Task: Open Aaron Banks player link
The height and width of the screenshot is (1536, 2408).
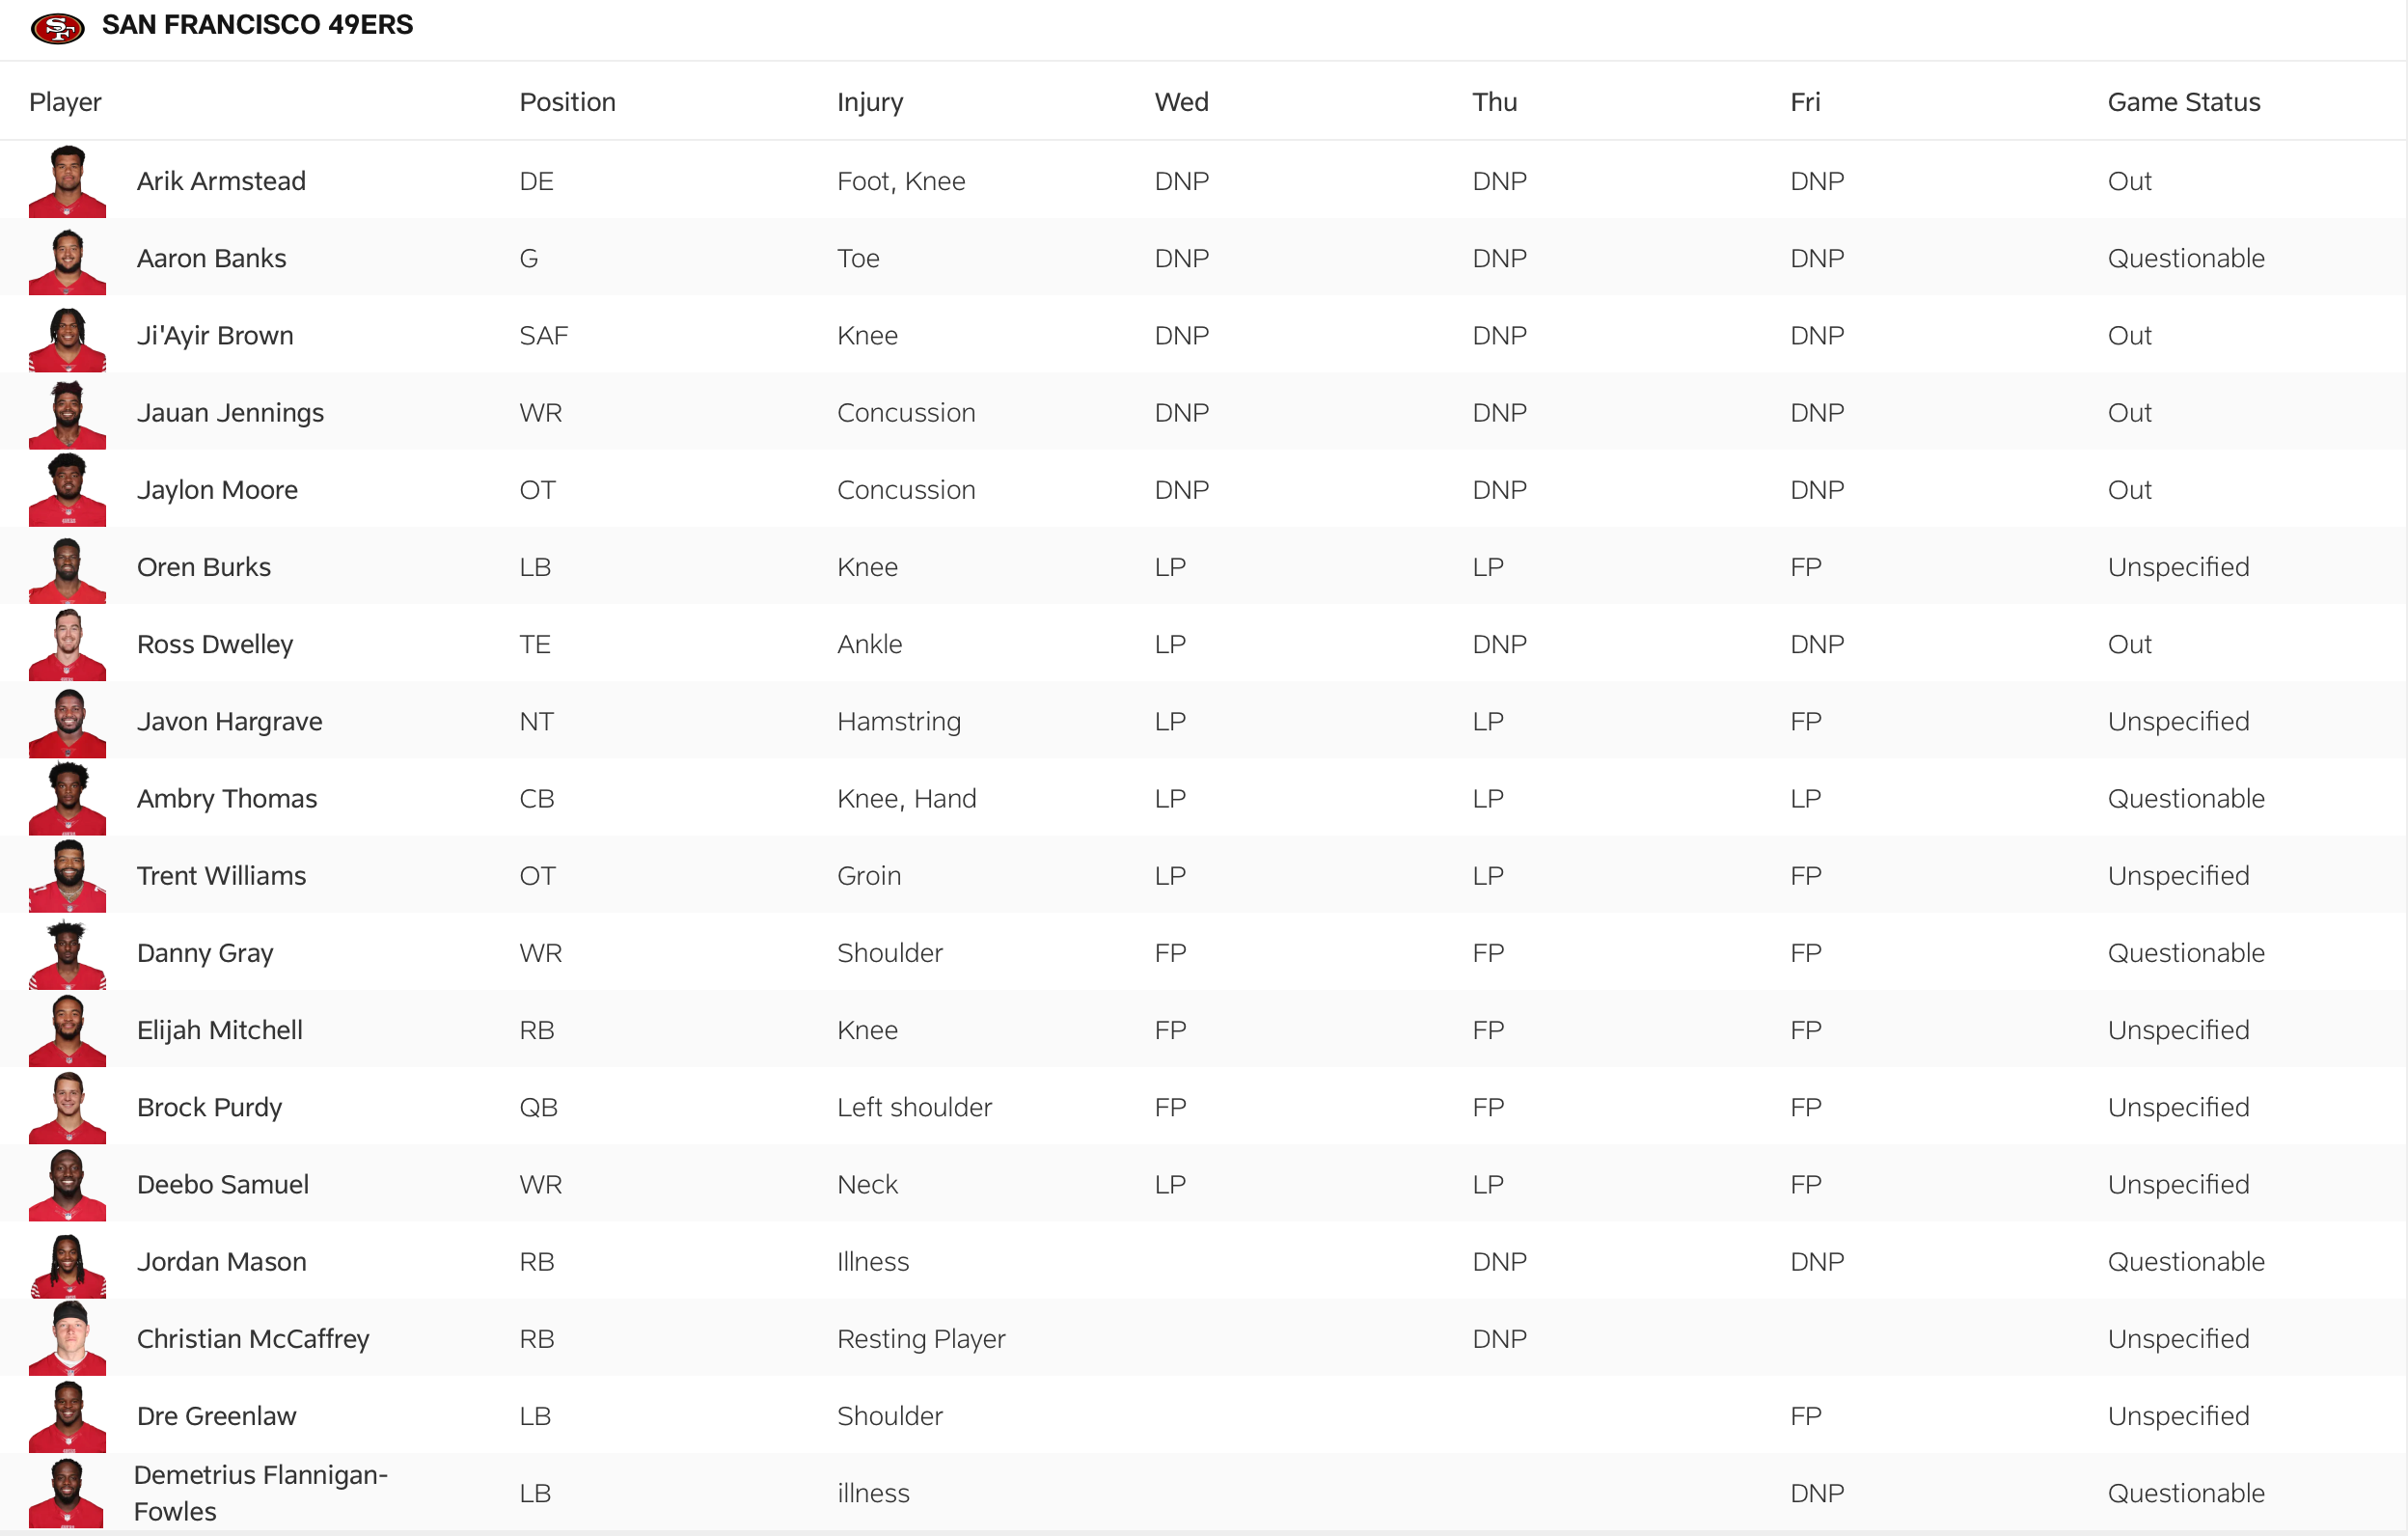Action: [x=211, y=258]
